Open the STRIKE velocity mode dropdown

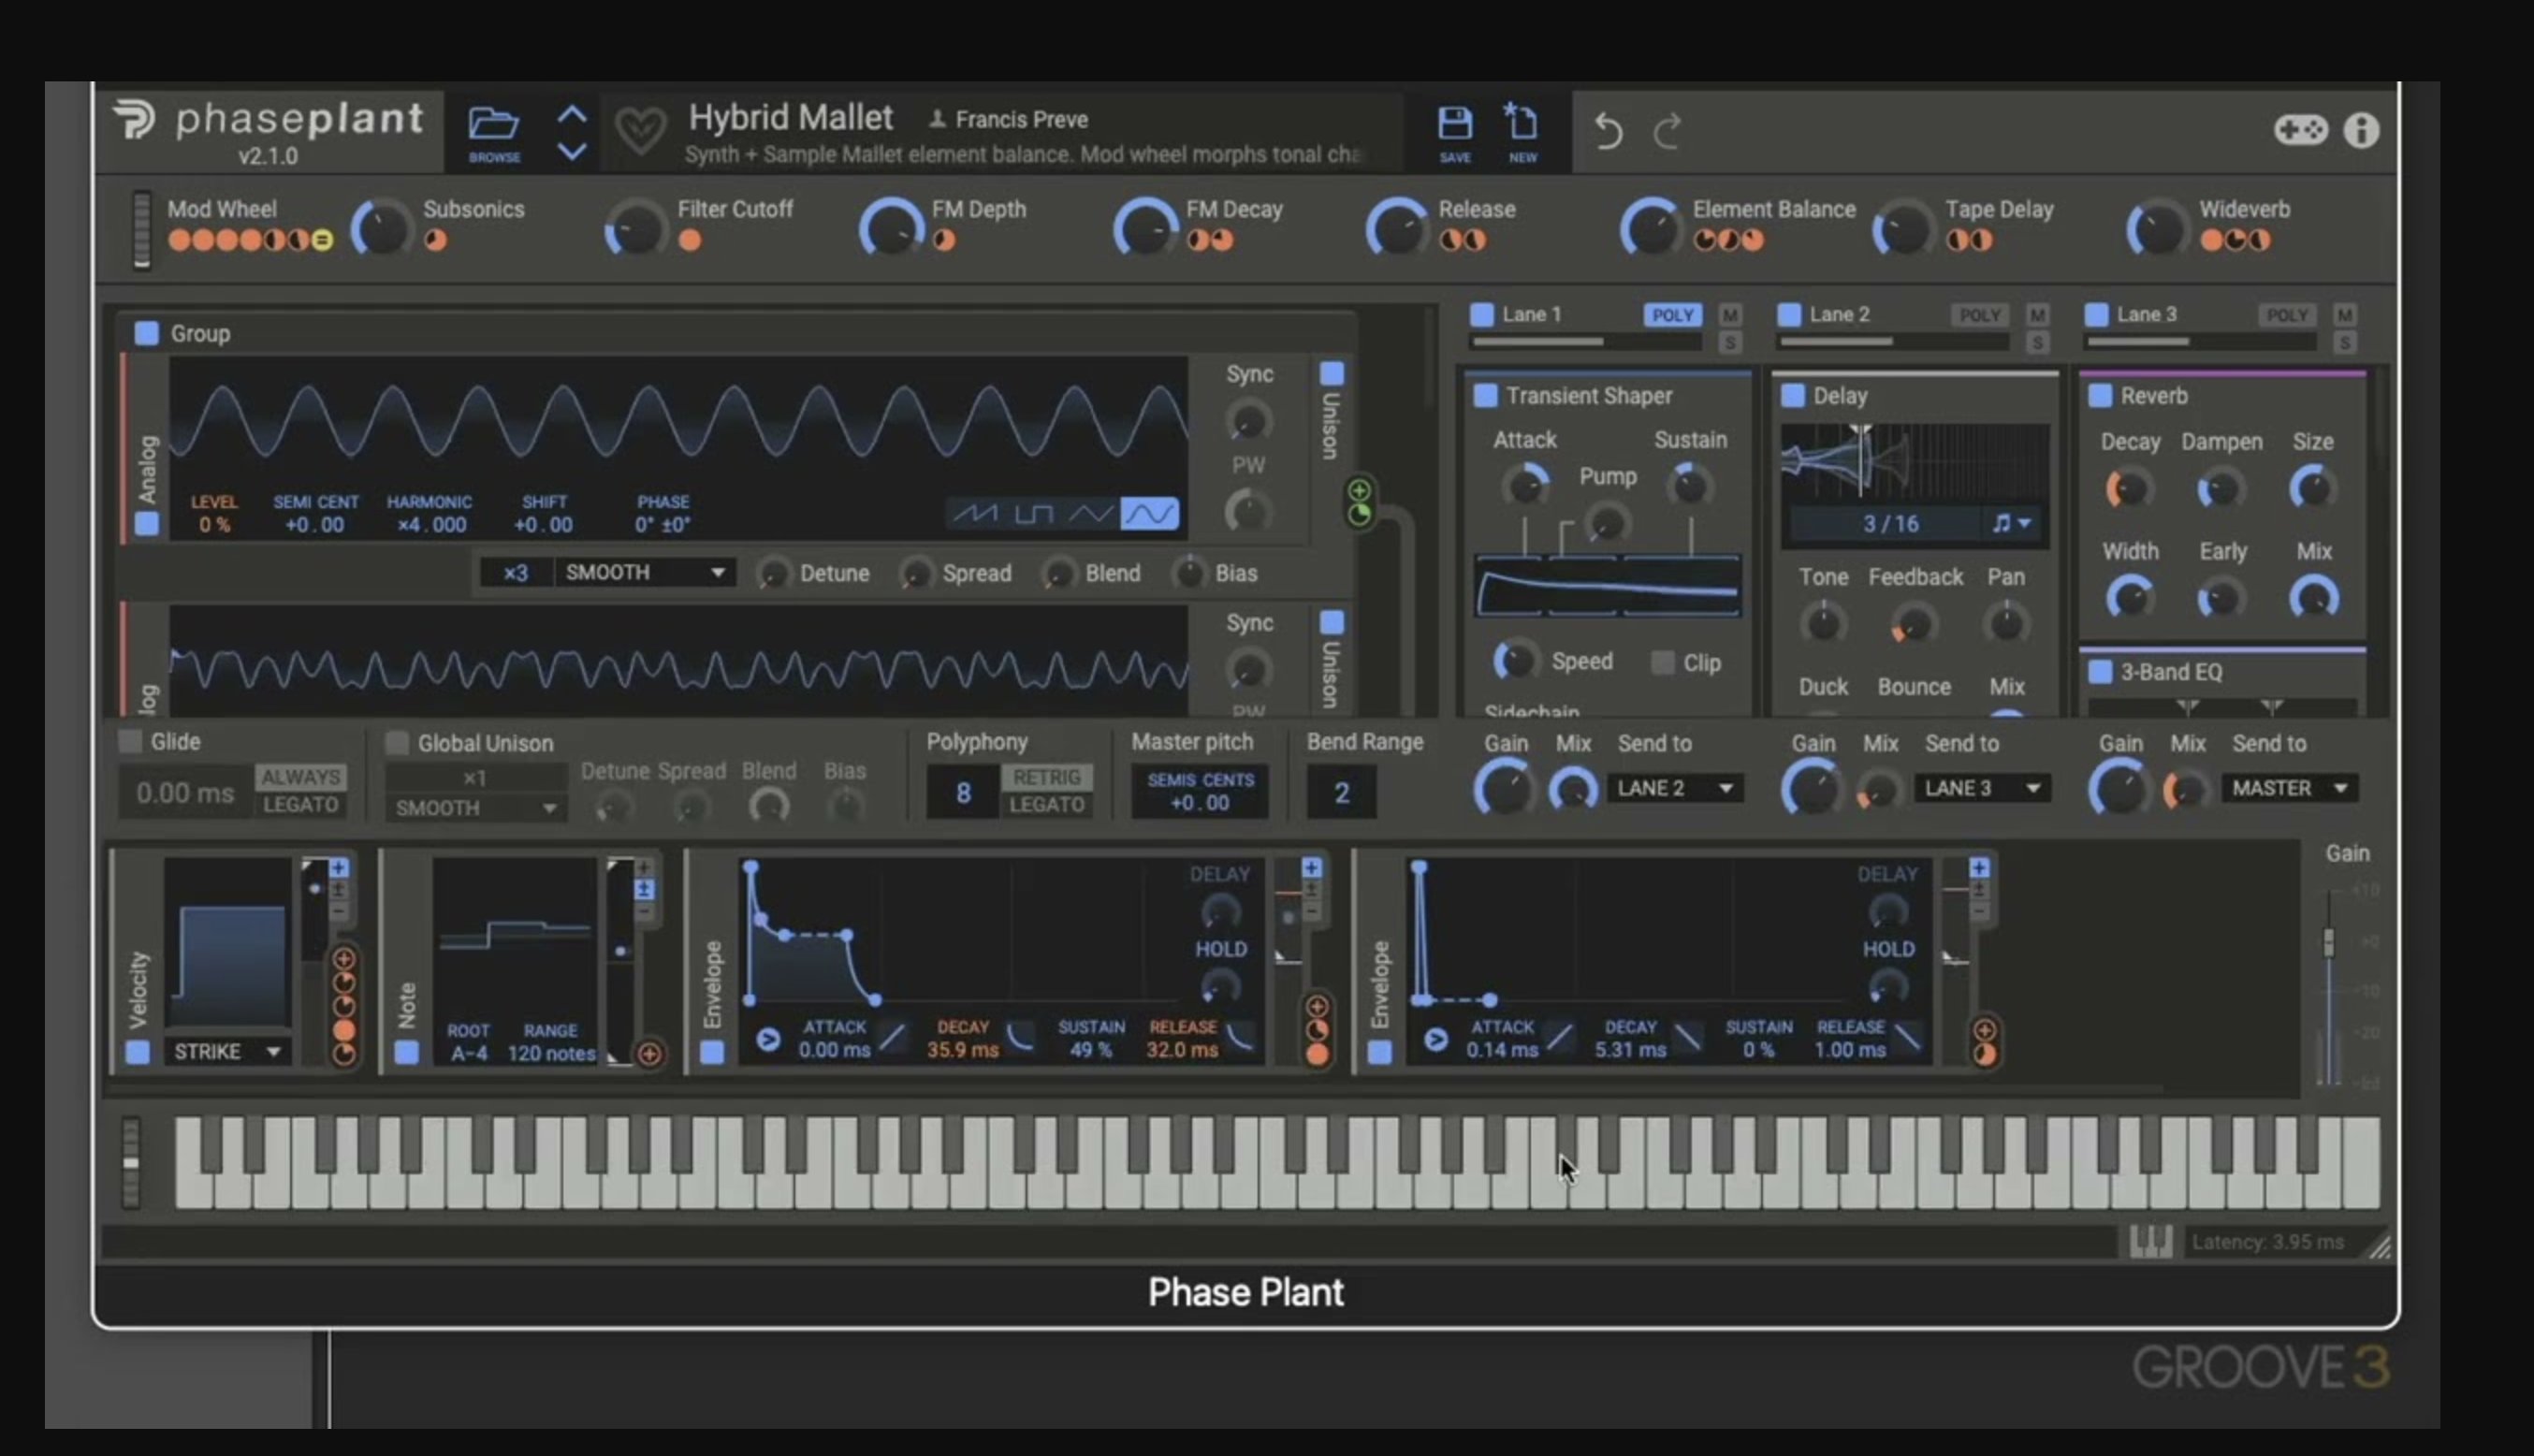[227, 1051]
